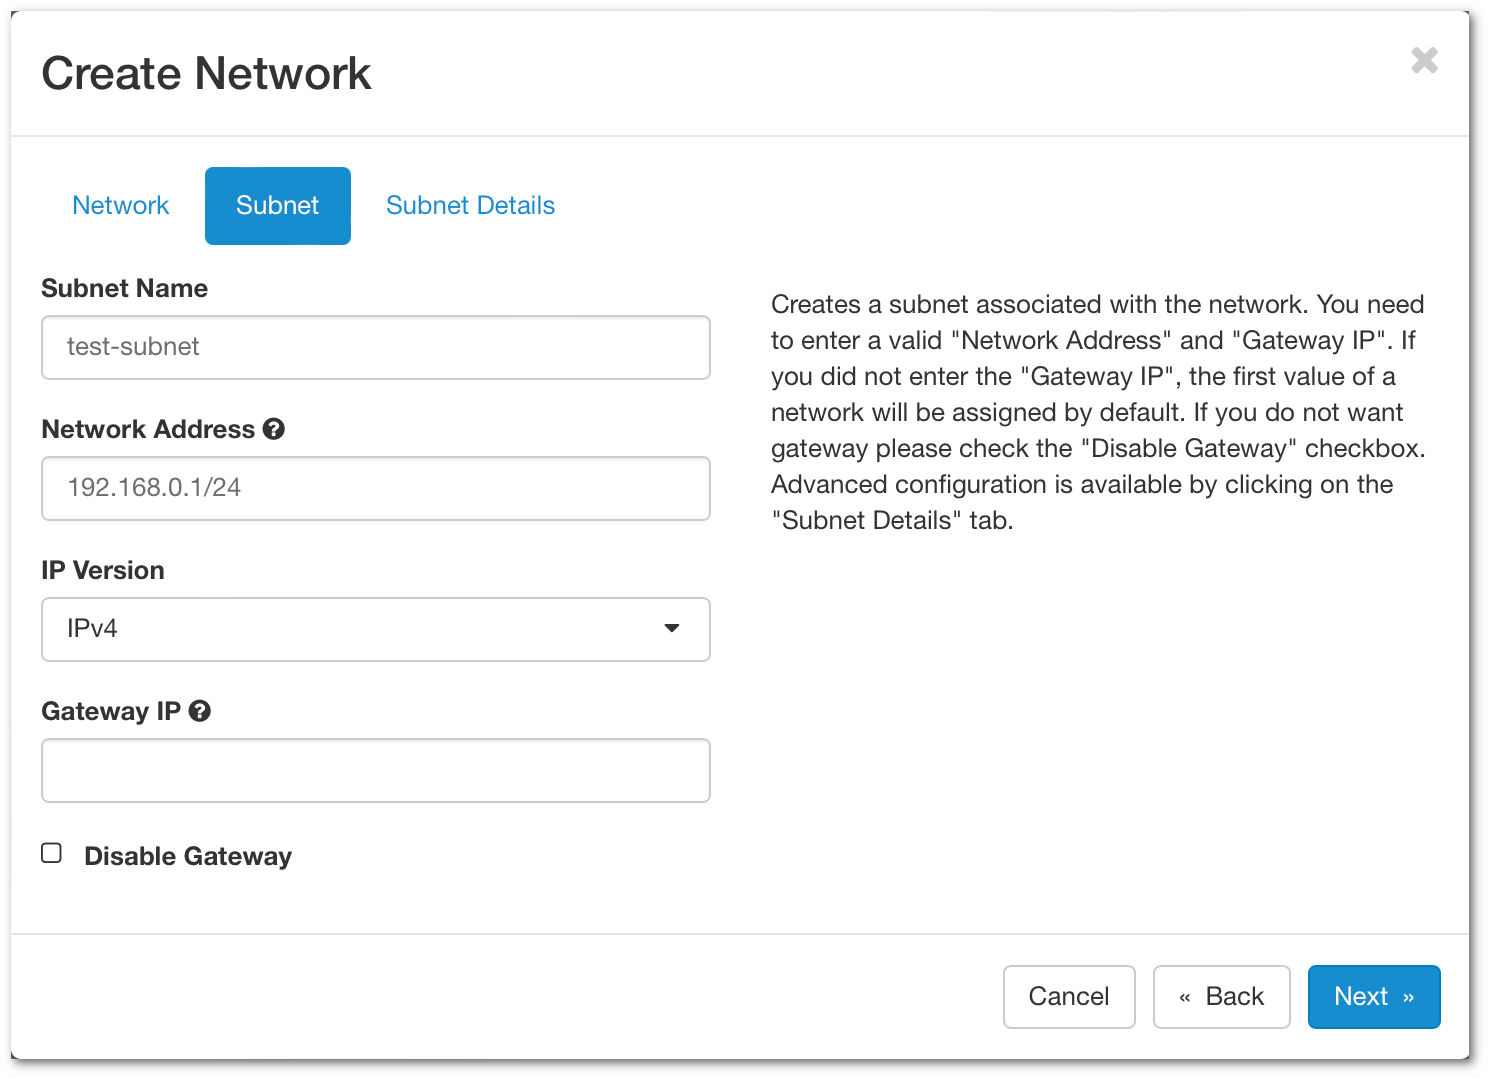This screenshot has height=1078, width=1488.
Task: Focus the Subnet Name text field
Action: pyautogui.click(x=375, y=347)
